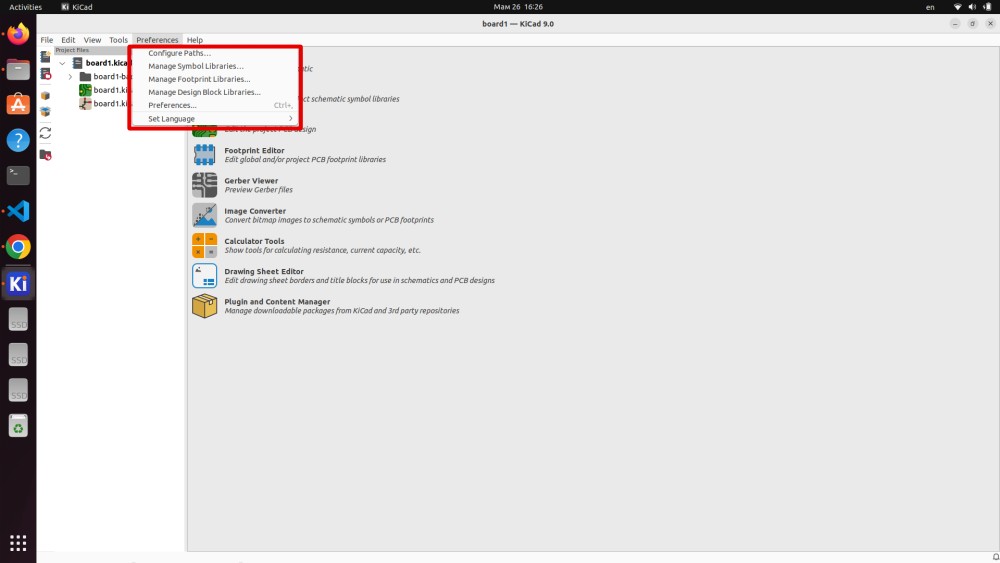Open the Set Language submenu arrow
The width and height of the screenshot is (1000, 563).
[291, 119]
